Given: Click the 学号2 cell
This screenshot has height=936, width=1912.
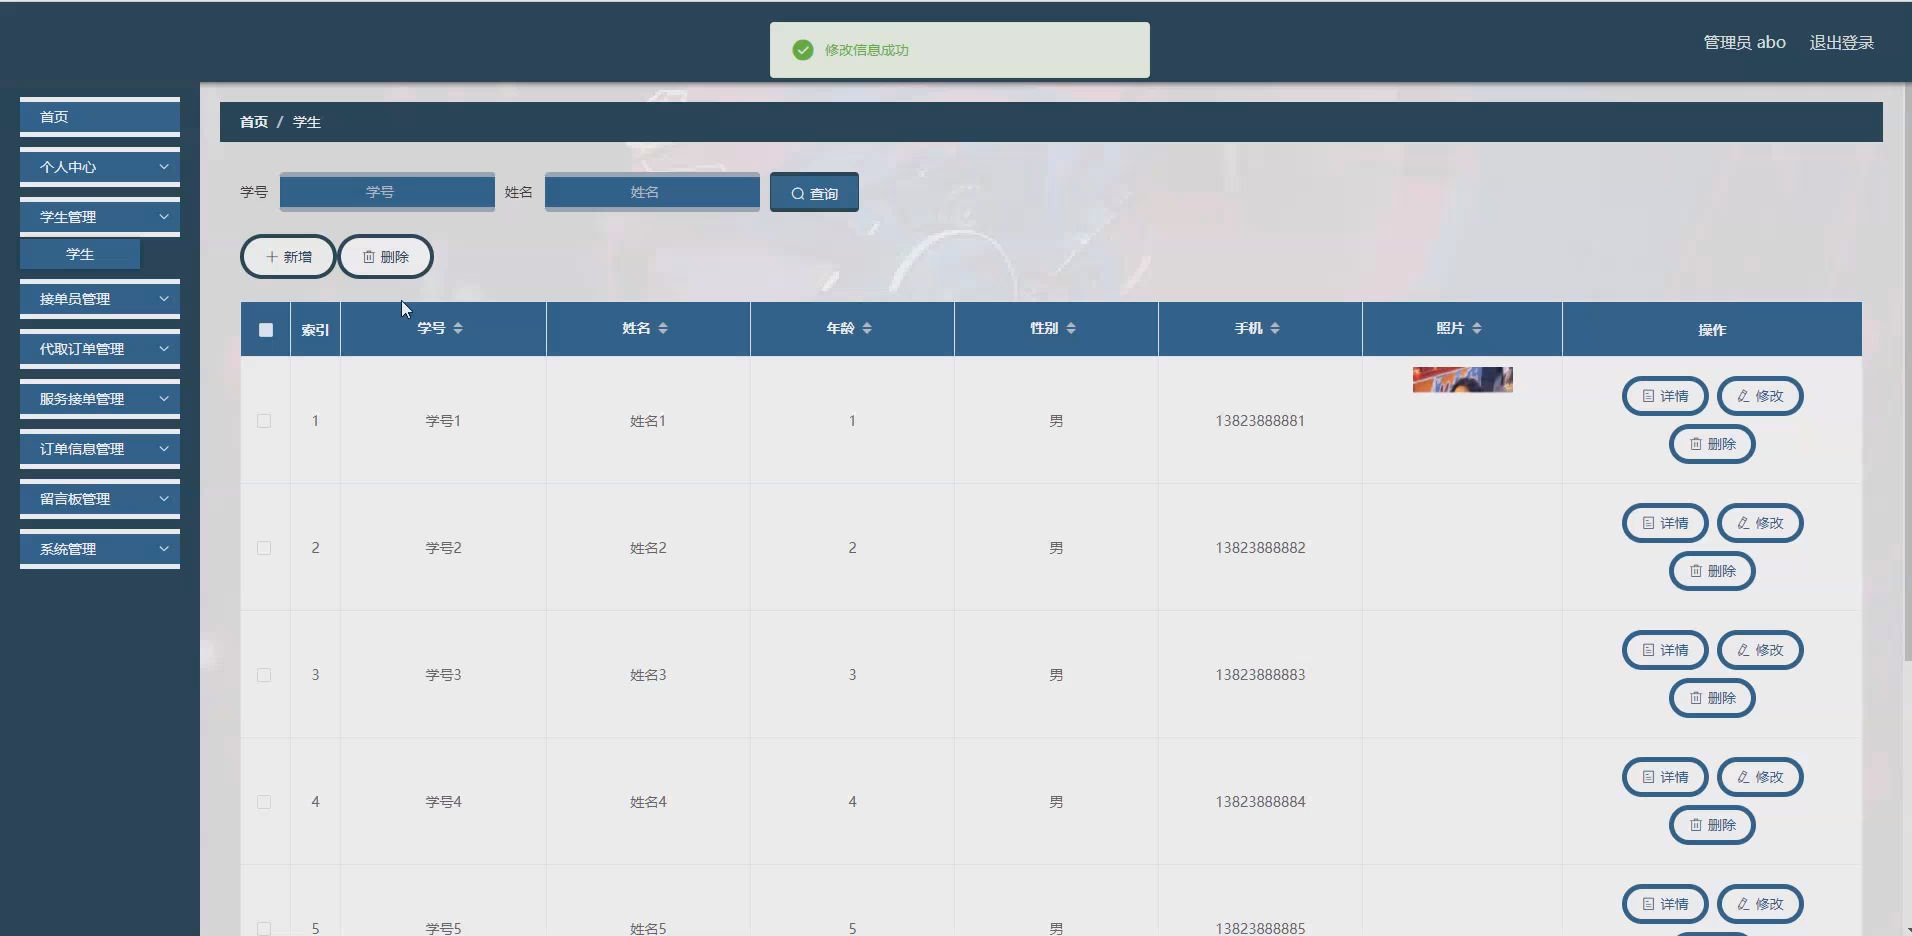Looking at the screenshot, I should [x=443, y=548].
